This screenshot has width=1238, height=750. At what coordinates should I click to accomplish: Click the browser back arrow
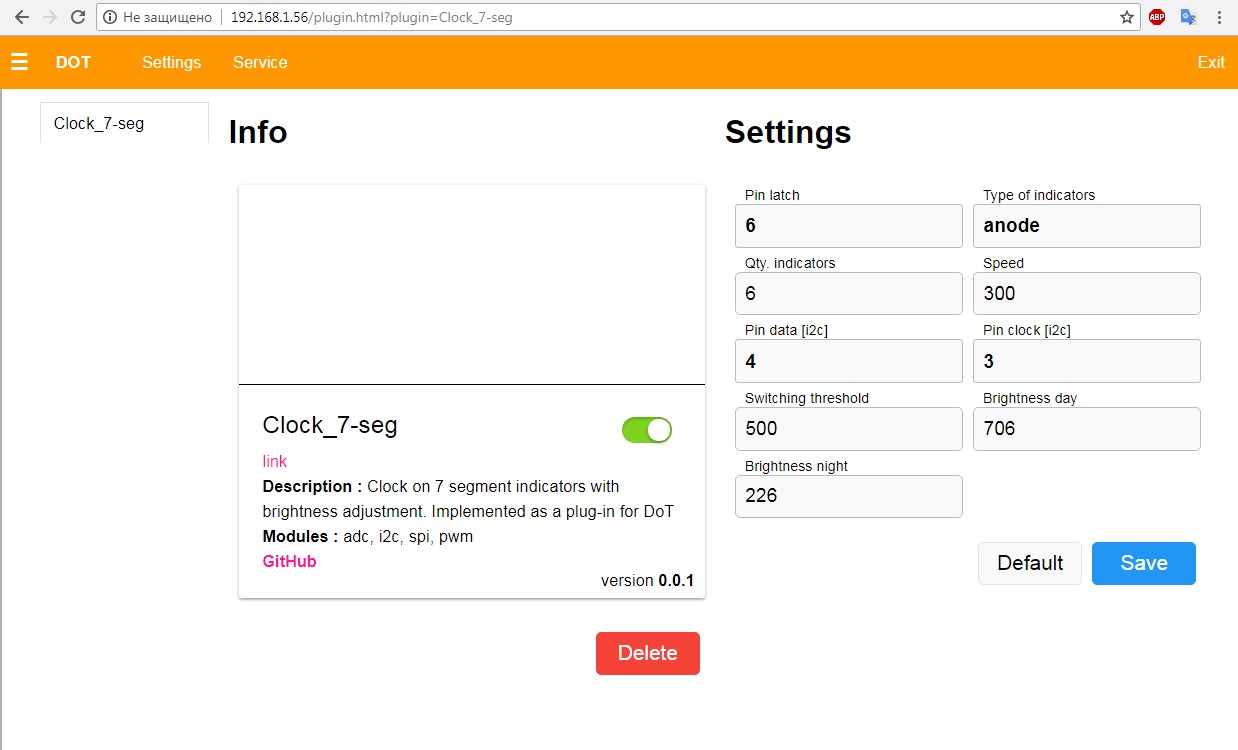pyautogui.click(x=21, y=17)
